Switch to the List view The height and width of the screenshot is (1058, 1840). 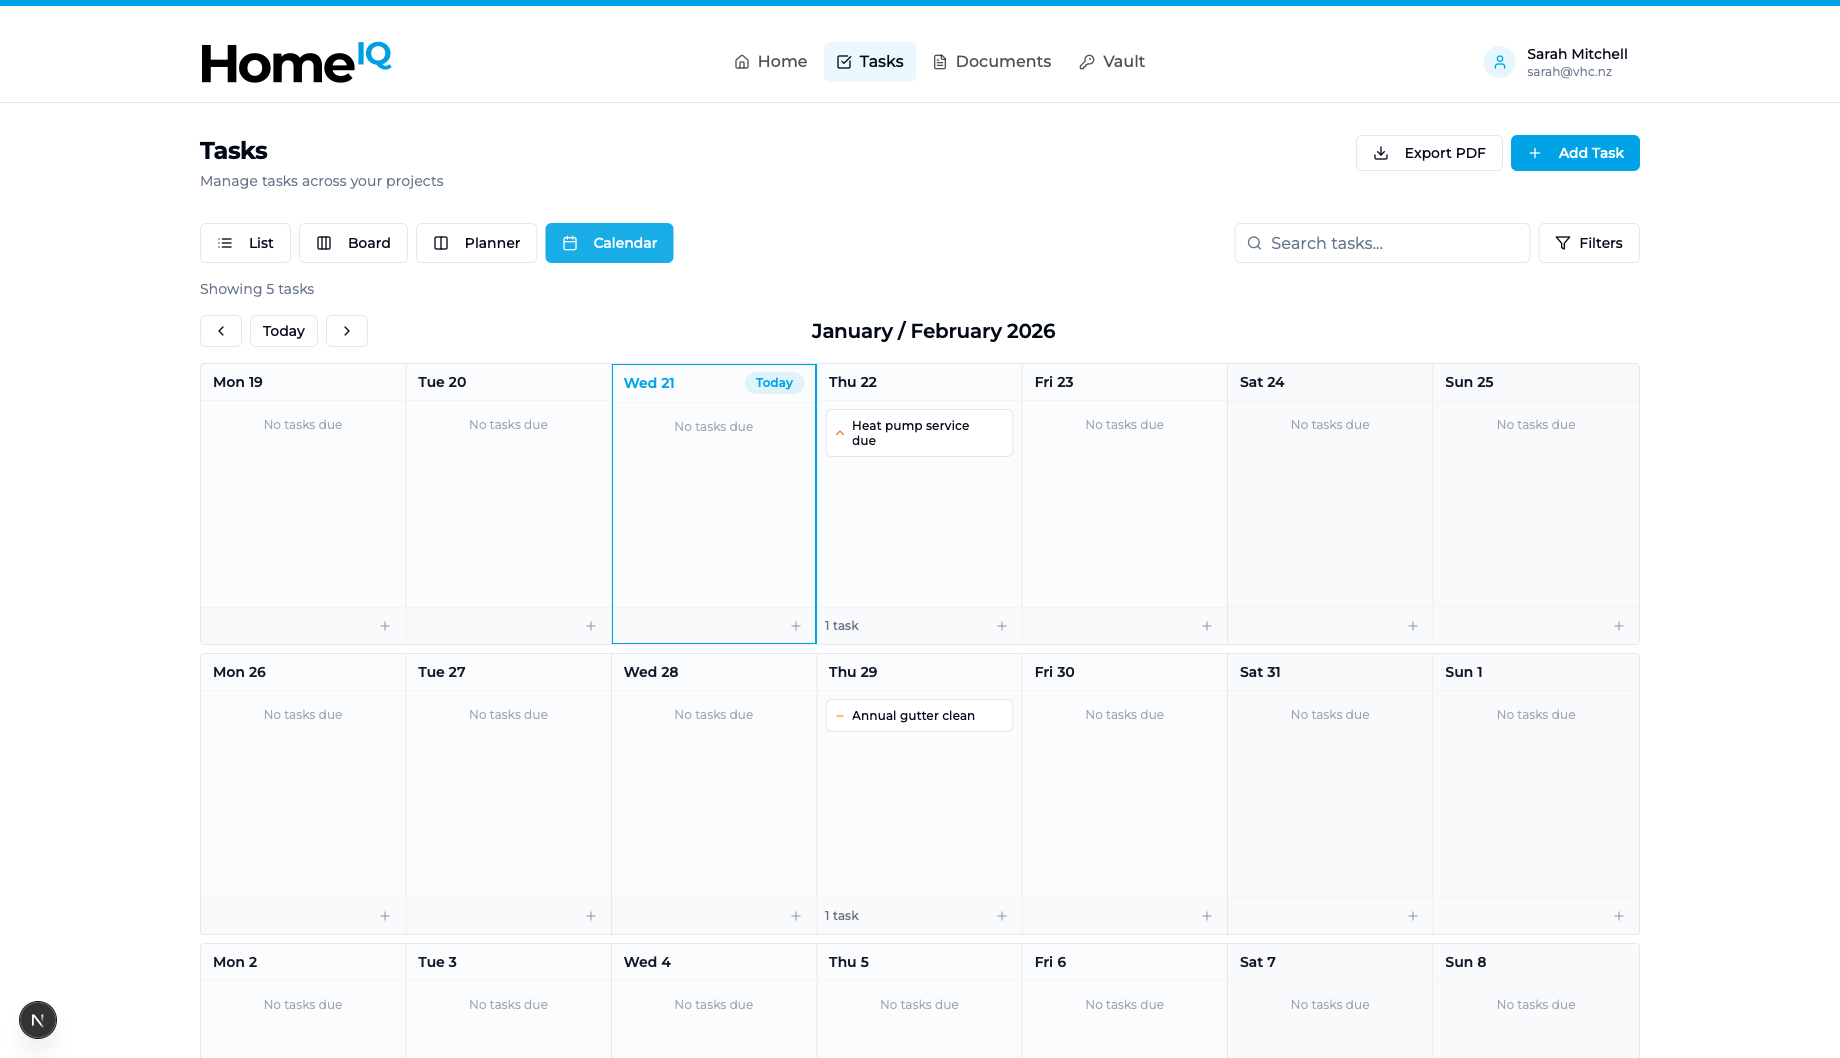click(x=245, y=243)
